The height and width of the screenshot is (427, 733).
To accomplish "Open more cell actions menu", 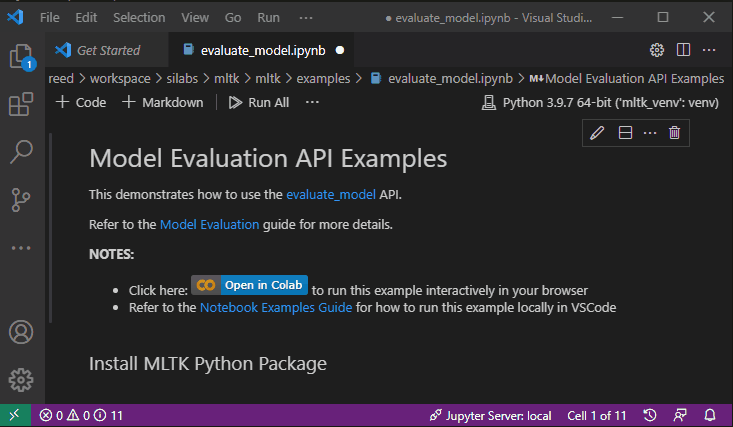I will [x=650, y=133].
